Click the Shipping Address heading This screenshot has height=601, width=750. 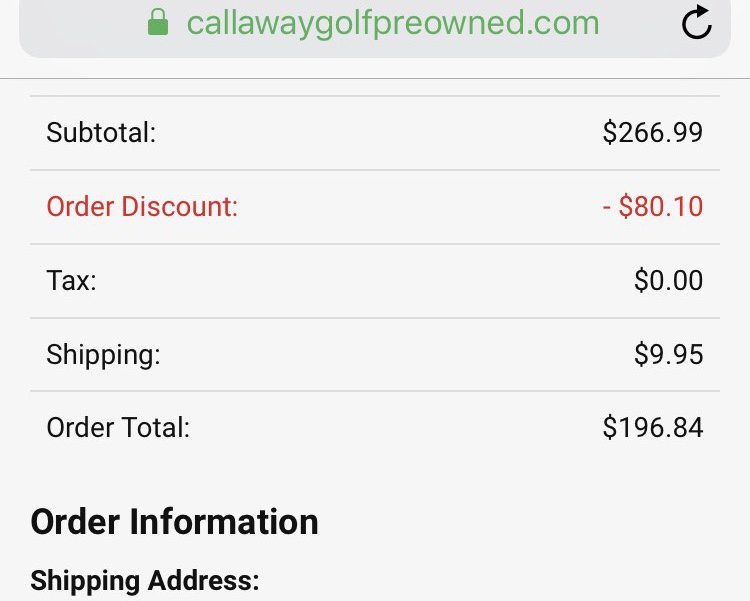tap(144, 581)
